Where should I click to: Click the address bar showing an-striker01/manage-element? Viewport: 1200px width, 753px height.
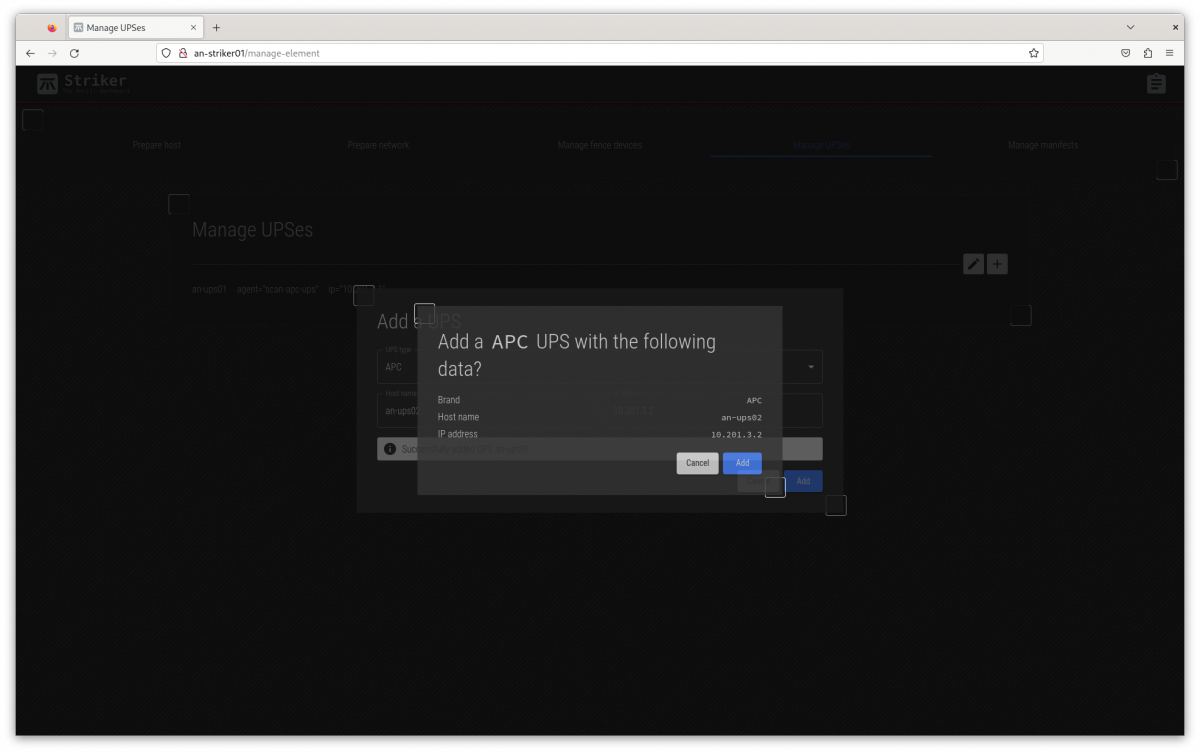(600, 53)
